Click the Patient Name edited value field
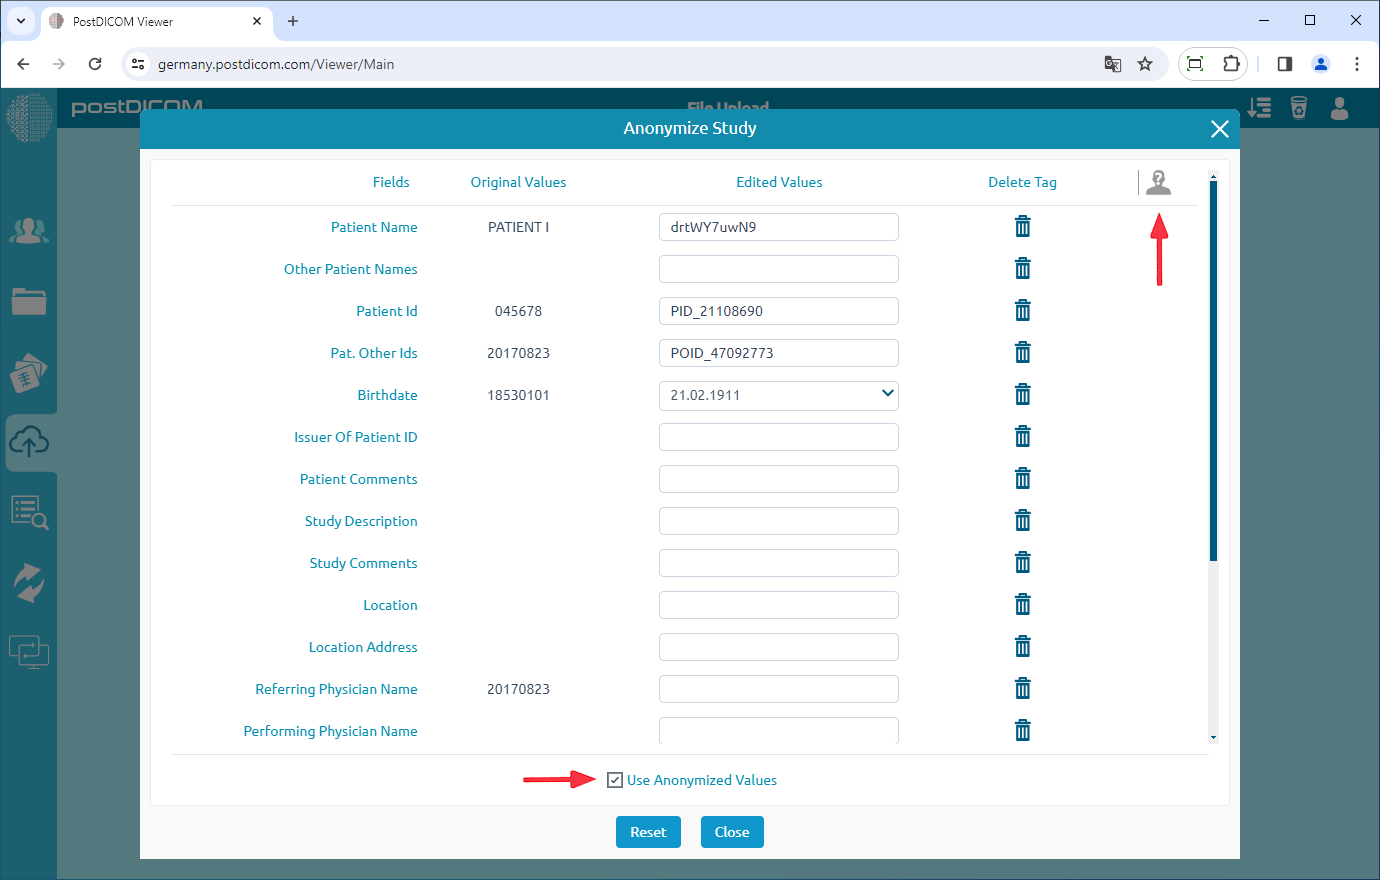The image size is (1380, 880). 778,227
